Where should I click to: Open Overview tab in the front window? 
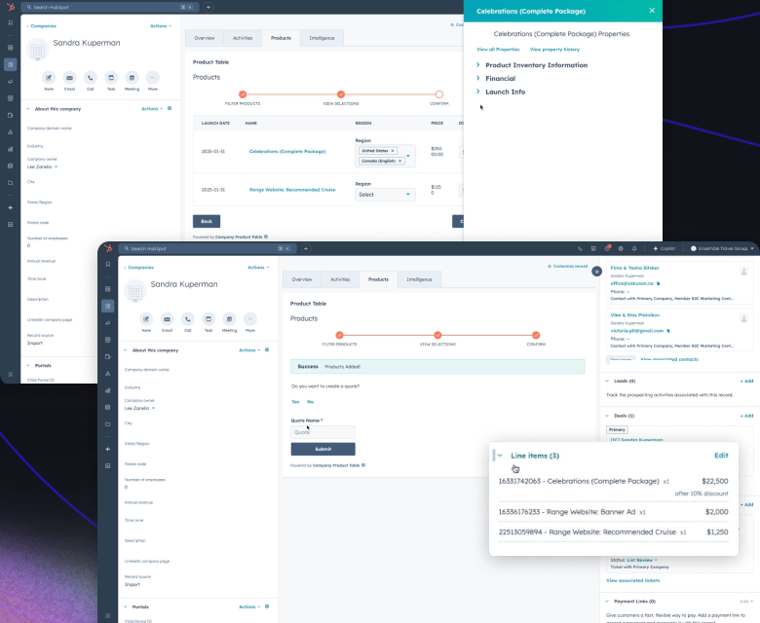coord(302,280)
